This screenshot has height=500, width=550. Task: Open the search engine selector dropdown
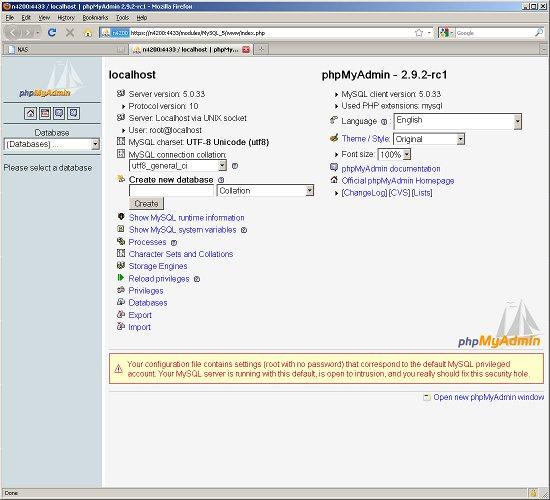coord(447,33)
